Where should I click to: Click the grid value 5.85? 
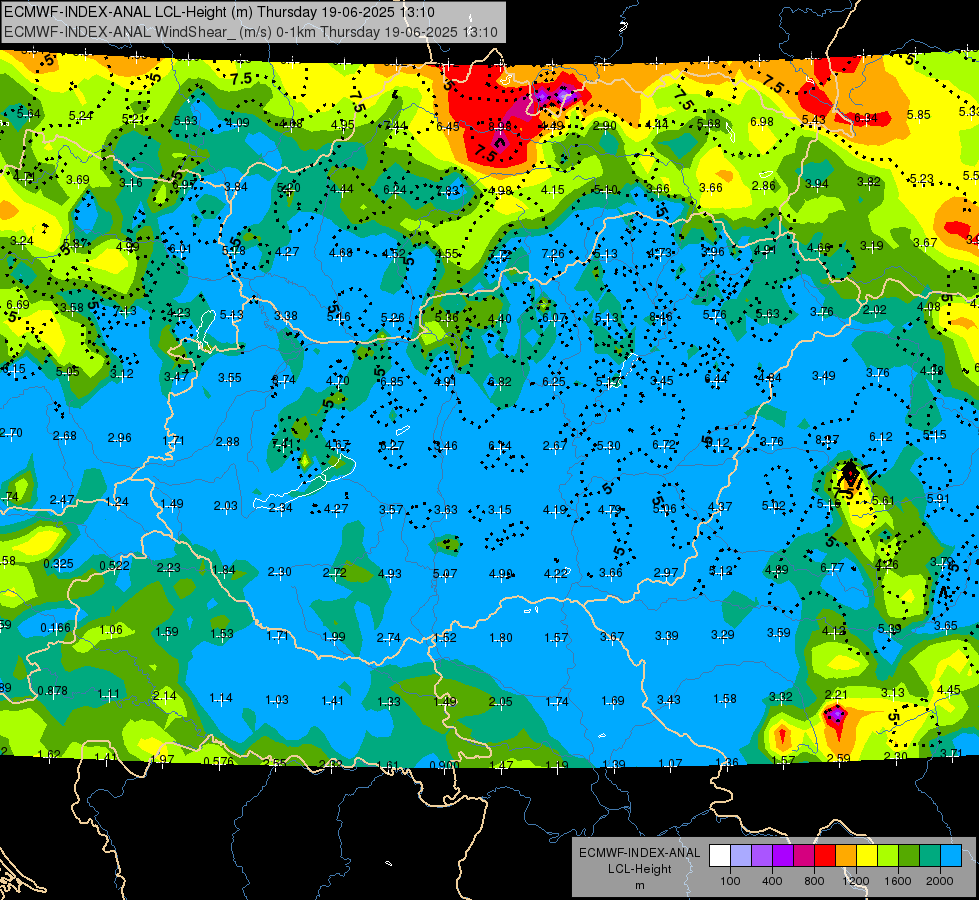pos(918,115)
